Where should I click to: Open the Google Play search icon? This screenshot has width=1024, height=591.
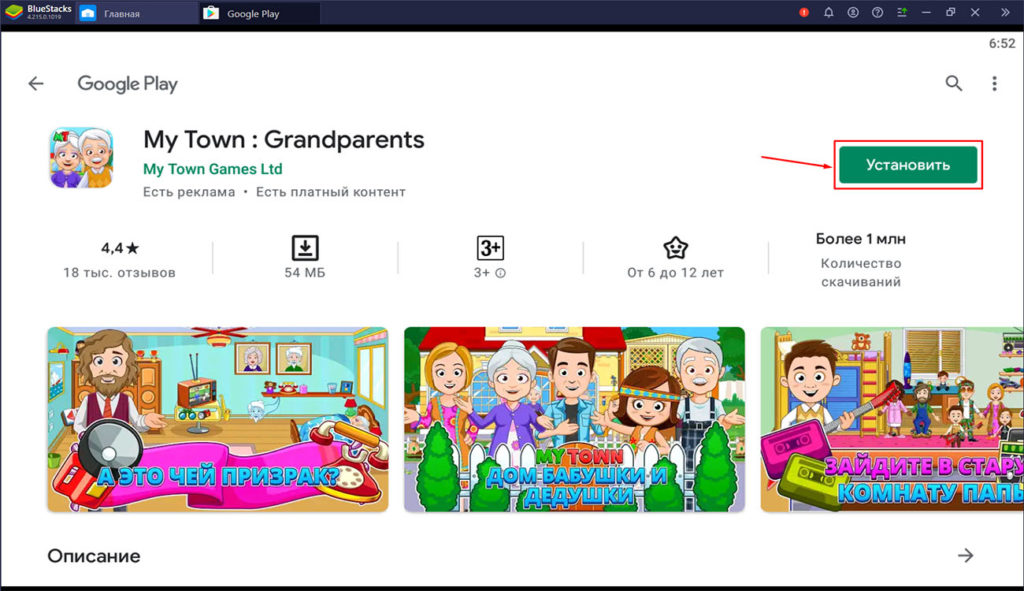click(x=953, y=83)
